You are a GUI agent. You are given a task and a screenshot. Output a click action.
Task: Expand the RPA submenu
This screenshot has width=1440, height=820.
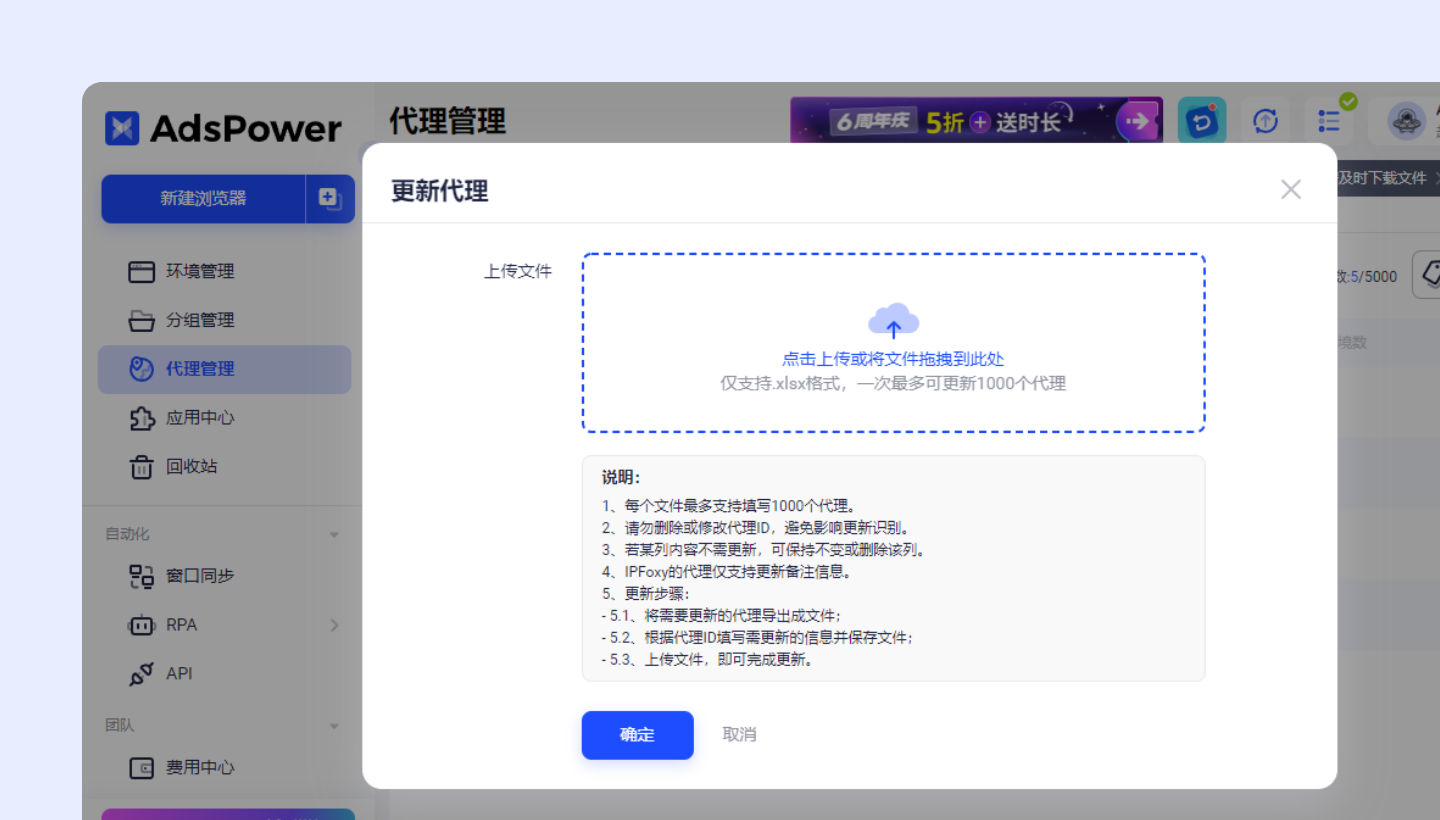[335, 624]
